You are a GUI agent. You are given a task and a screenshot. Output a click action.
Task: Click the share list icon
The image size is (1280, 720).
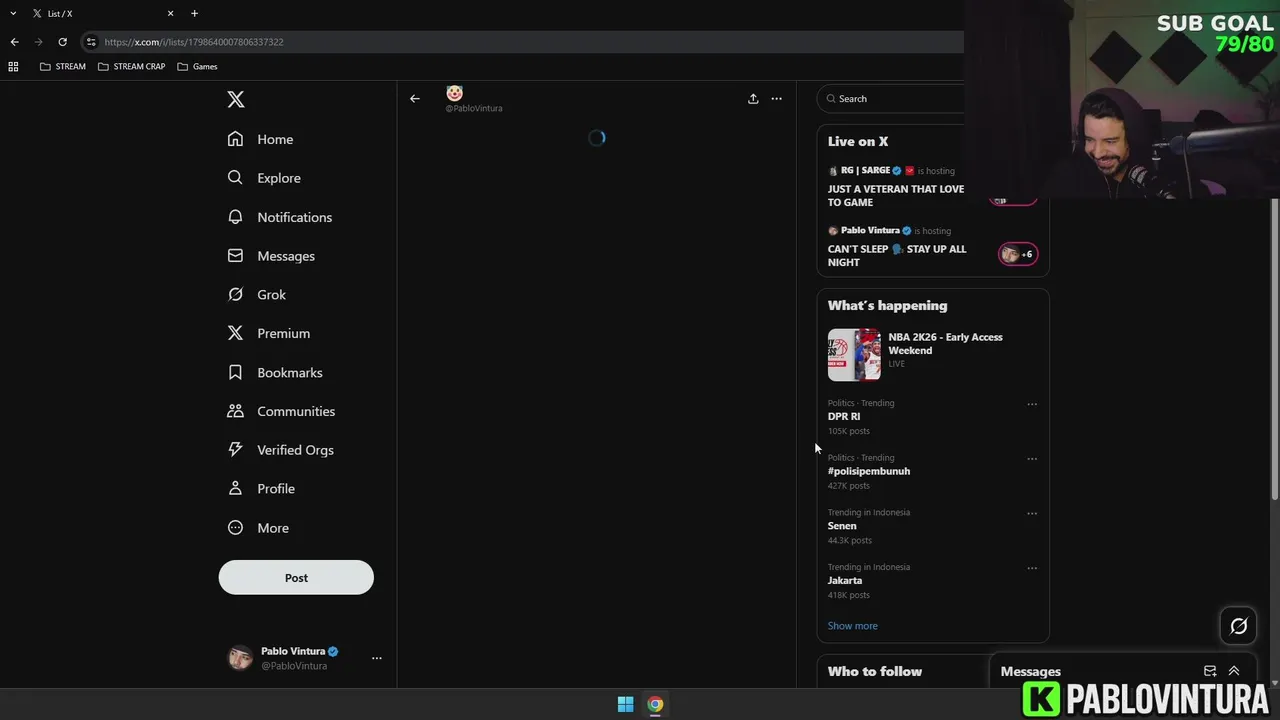pyautogui.click(x=753, y=99)
